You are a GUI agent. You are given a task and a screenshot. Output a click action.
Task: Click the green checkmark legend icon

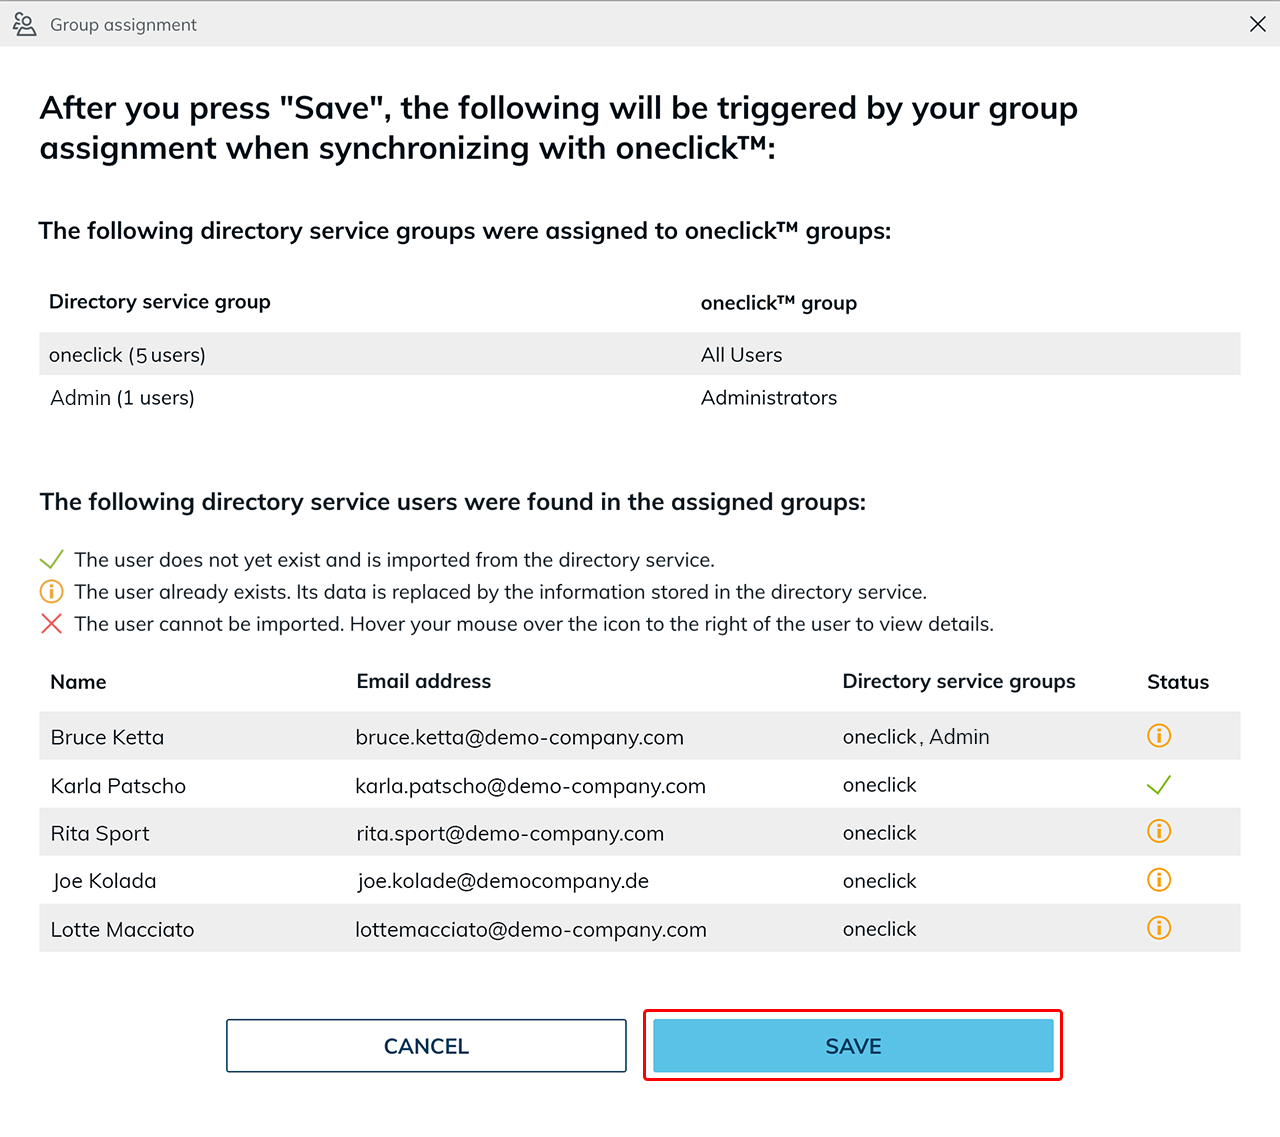point(52,560)
